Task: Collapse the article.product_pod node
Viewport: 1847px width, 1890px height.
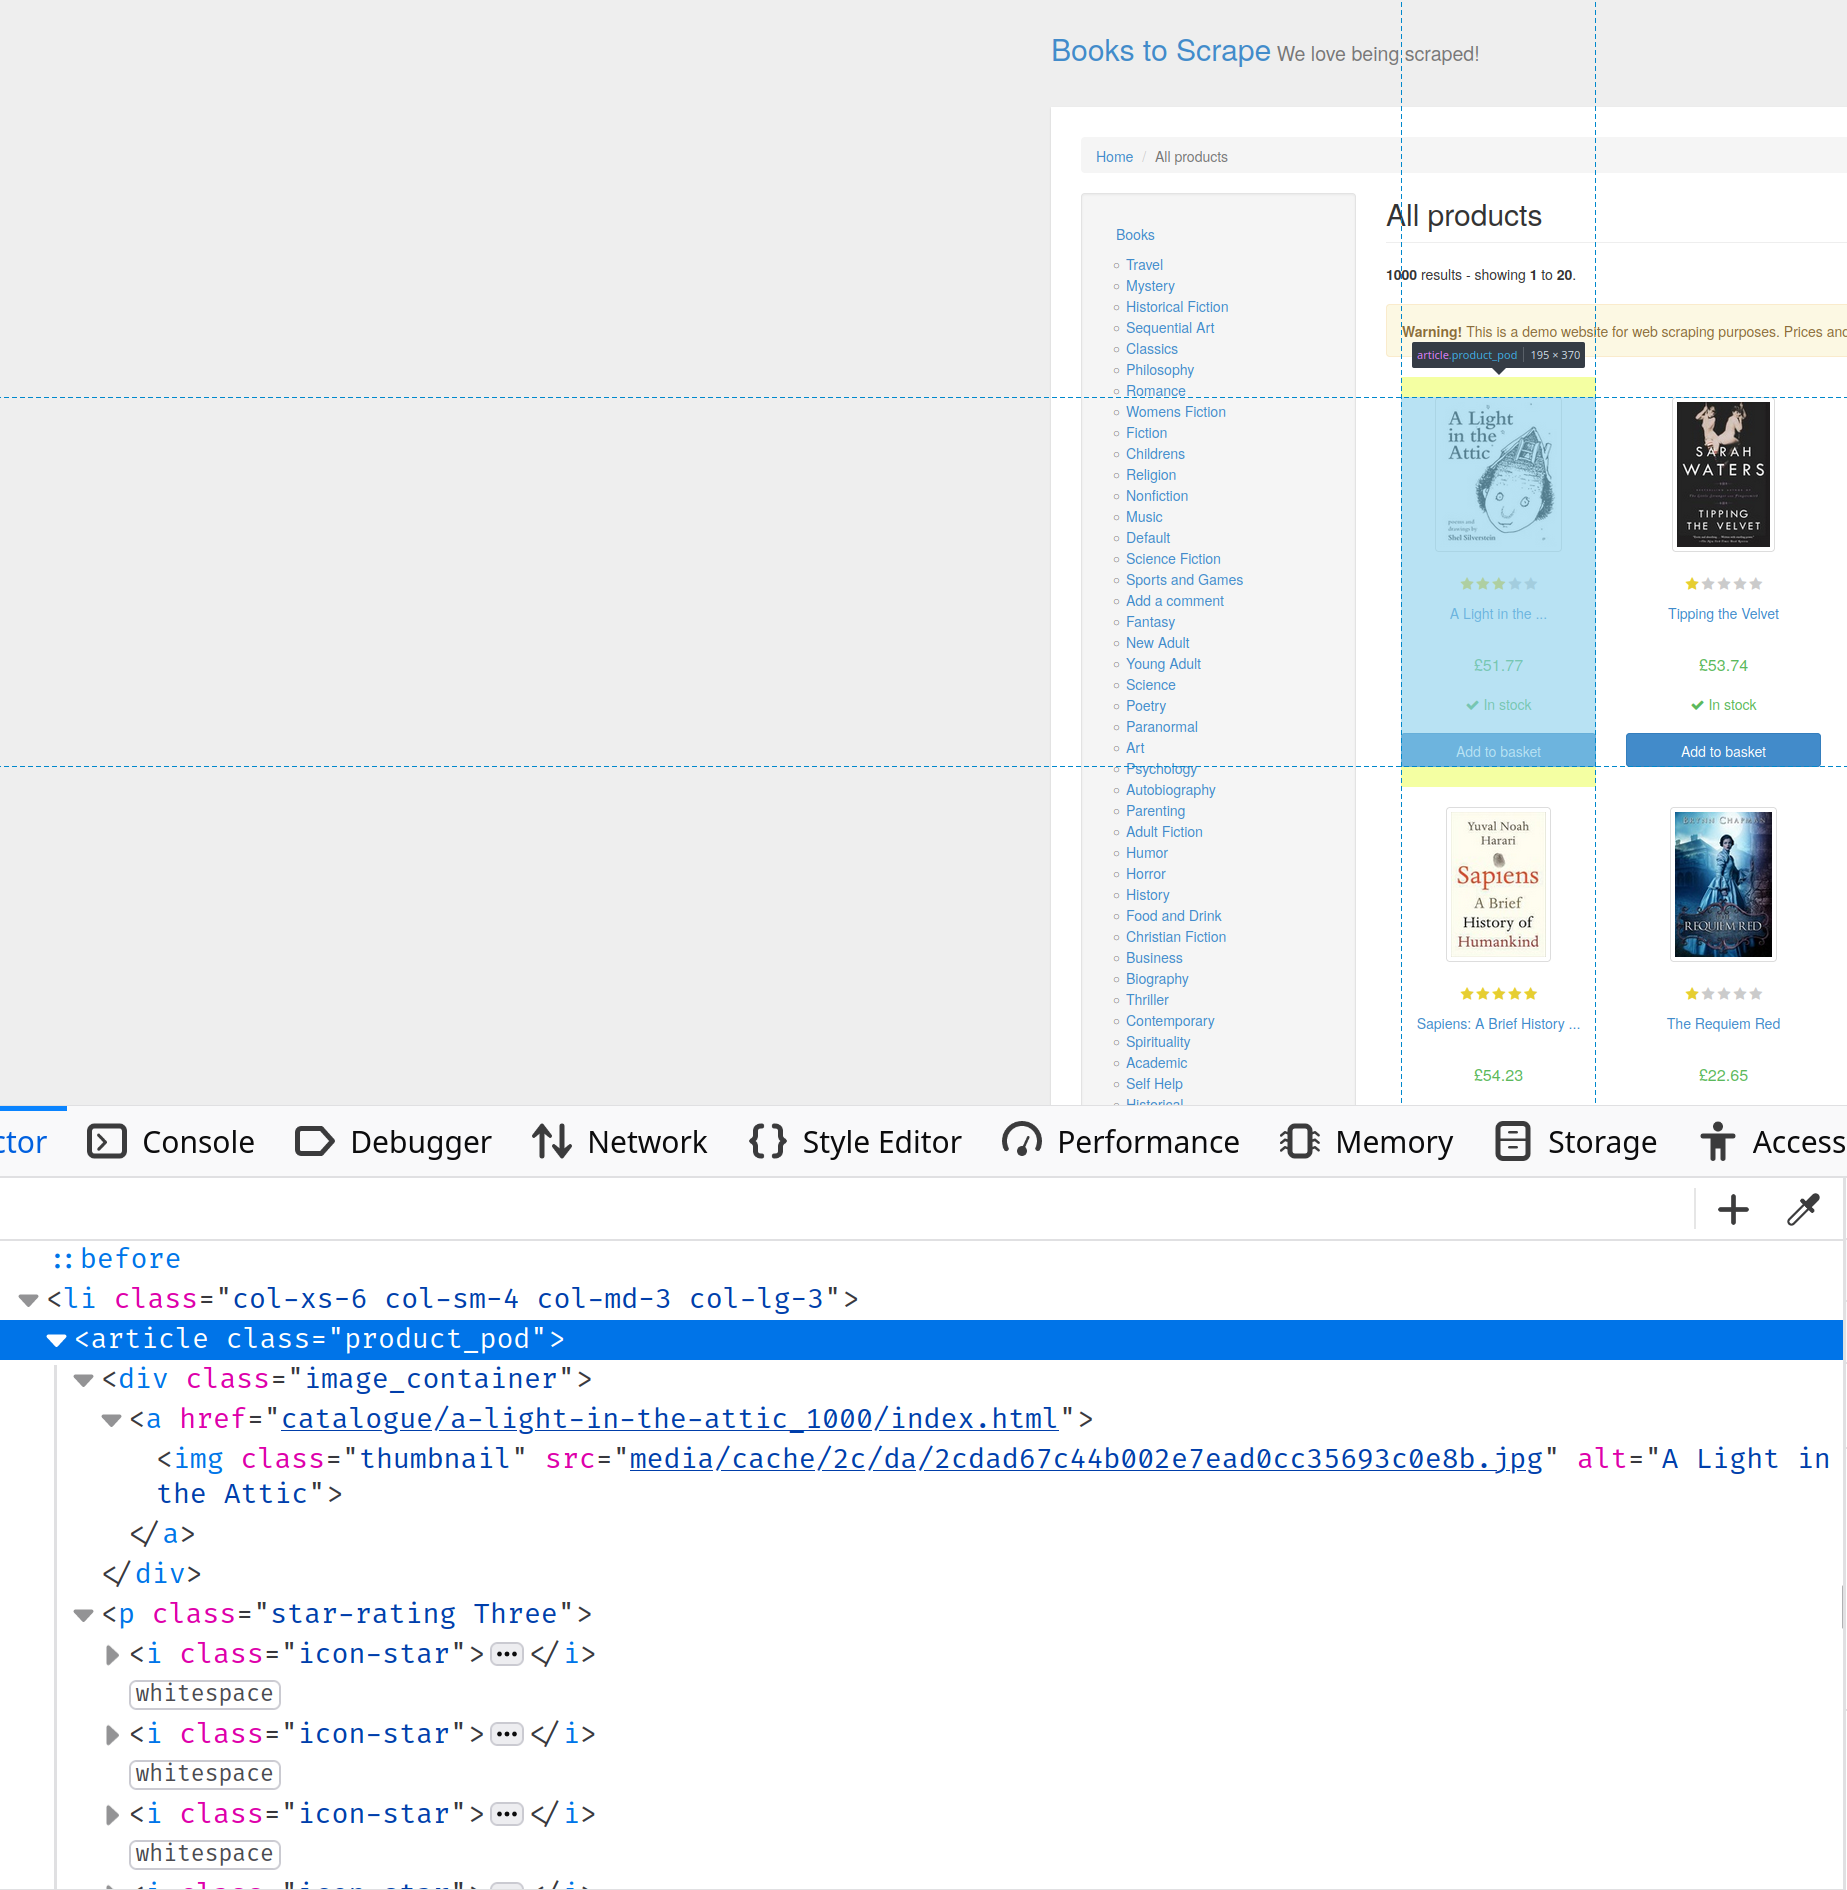Action: tap(56, 1340)
